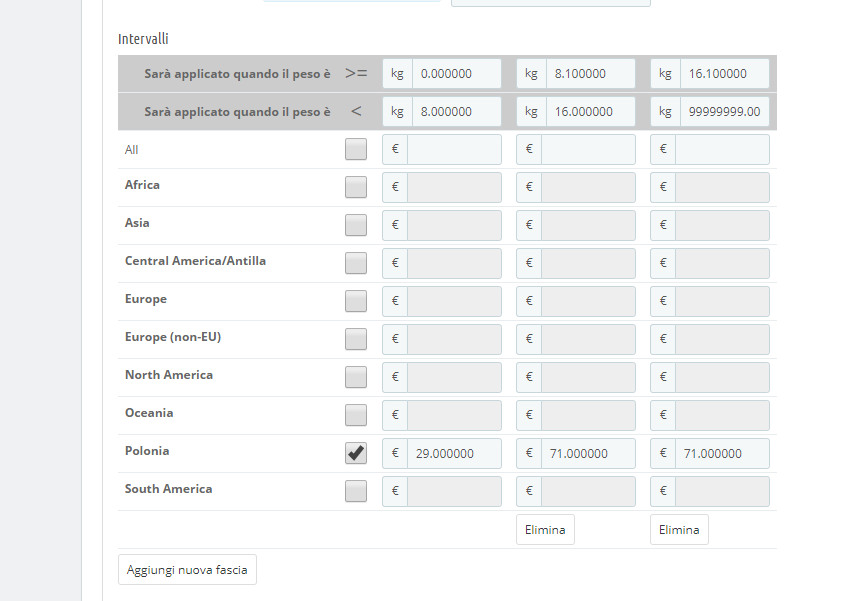Click Elimina under the second range
Screen dimensions: 847x601
[545, 530]
